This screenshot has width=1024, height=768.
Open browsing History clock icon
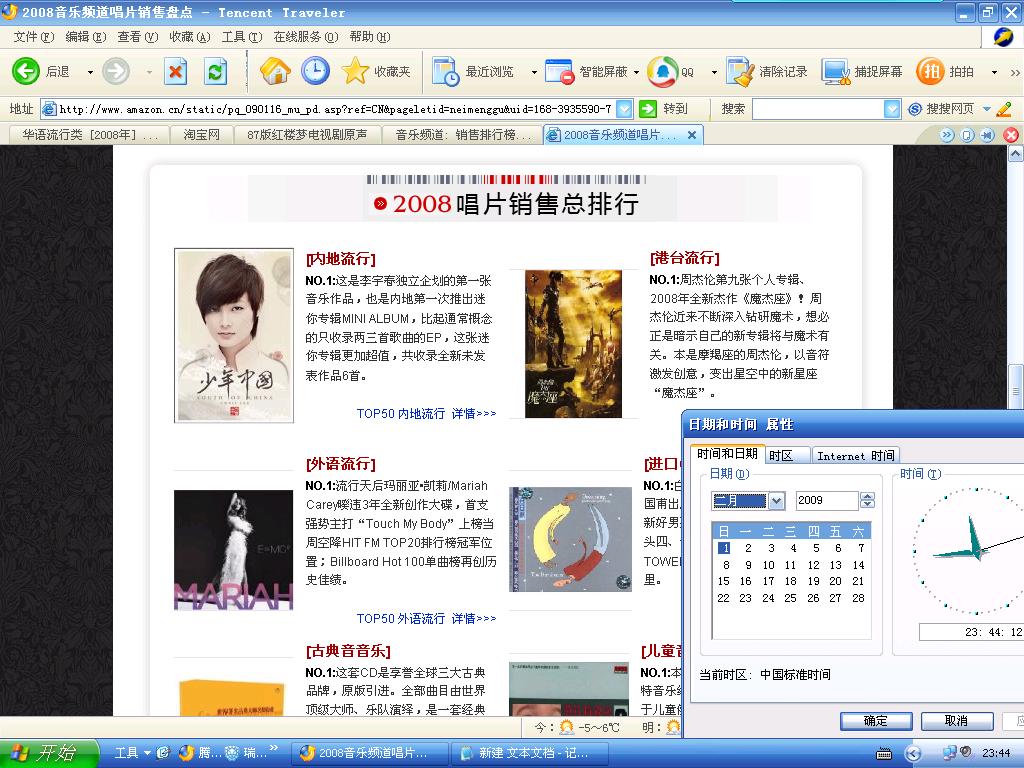pos(315,71)
